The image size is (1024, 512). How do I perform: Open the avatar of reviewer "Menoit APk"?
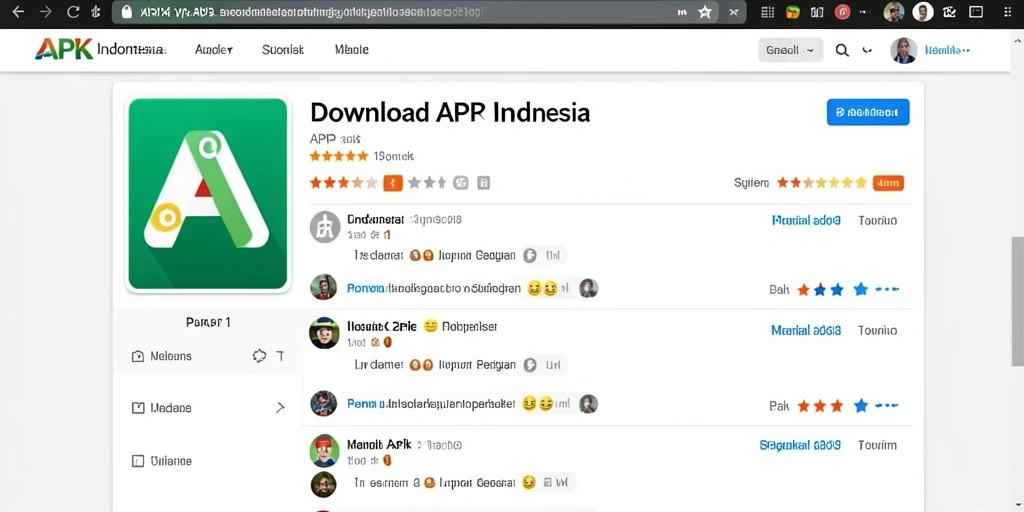pyautogui.click(x=324, y=450)
